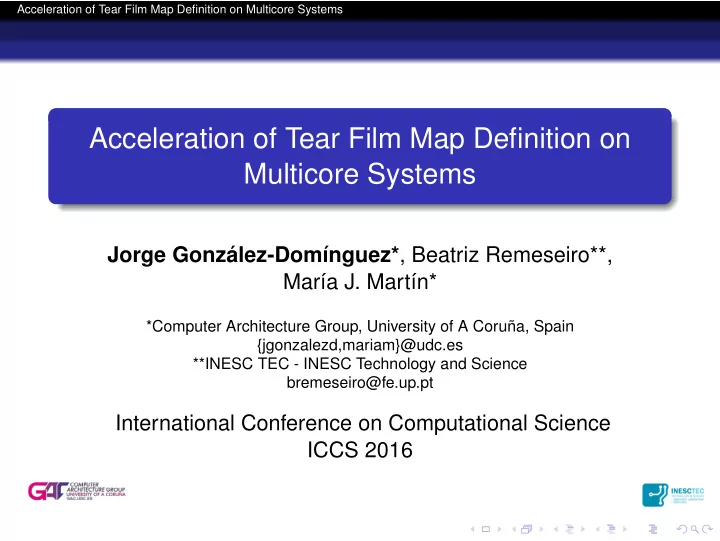The image size is (720, 541).
Task: Click the 'ICCS 2016' text
Action: click(x=360, y=450)
